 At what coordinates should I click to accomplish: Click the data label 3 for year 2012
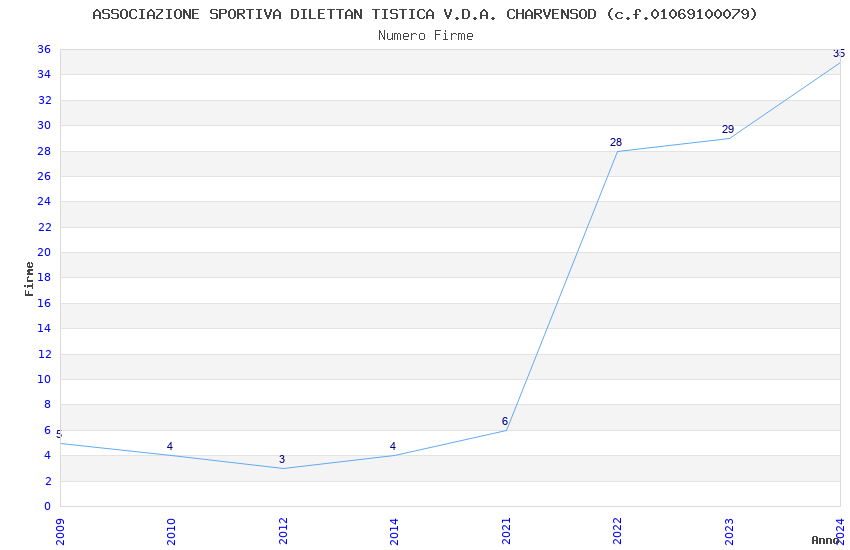282,460
